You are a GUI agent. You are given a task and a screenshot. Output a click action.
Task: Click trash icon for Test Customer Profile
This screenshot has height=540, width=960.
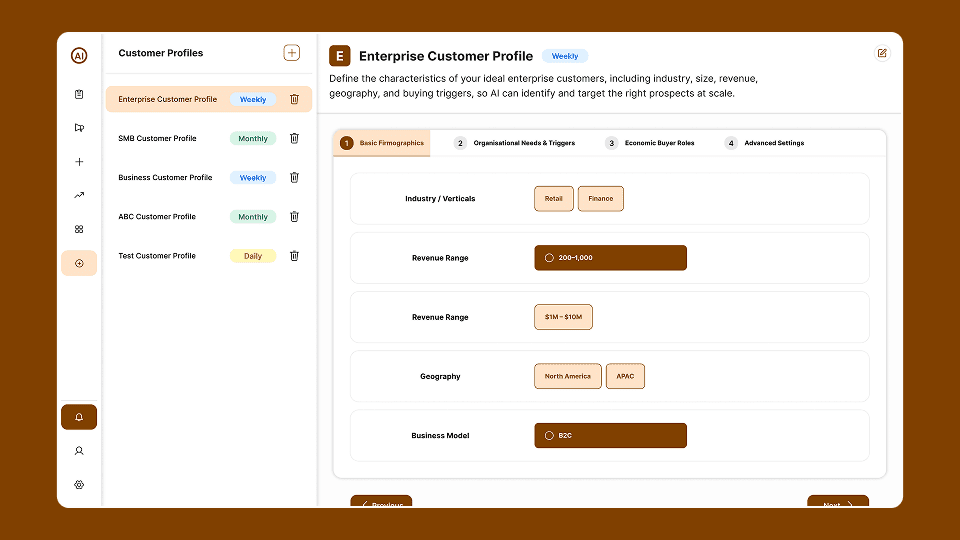point(294,256)
